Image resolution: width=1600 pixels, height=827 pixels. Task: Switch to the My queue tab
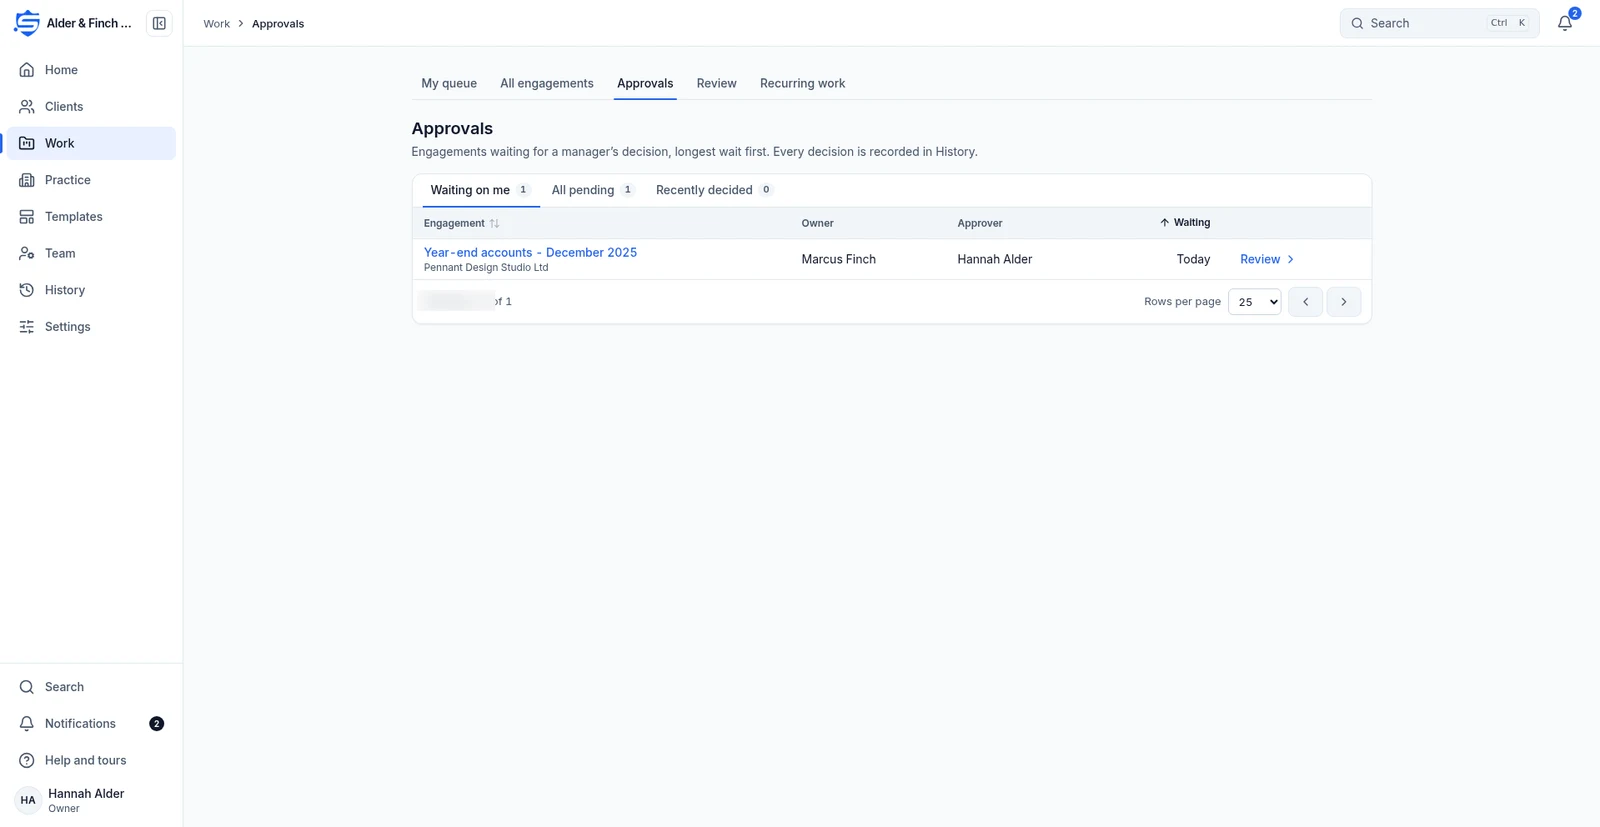[x=449, y=83]
